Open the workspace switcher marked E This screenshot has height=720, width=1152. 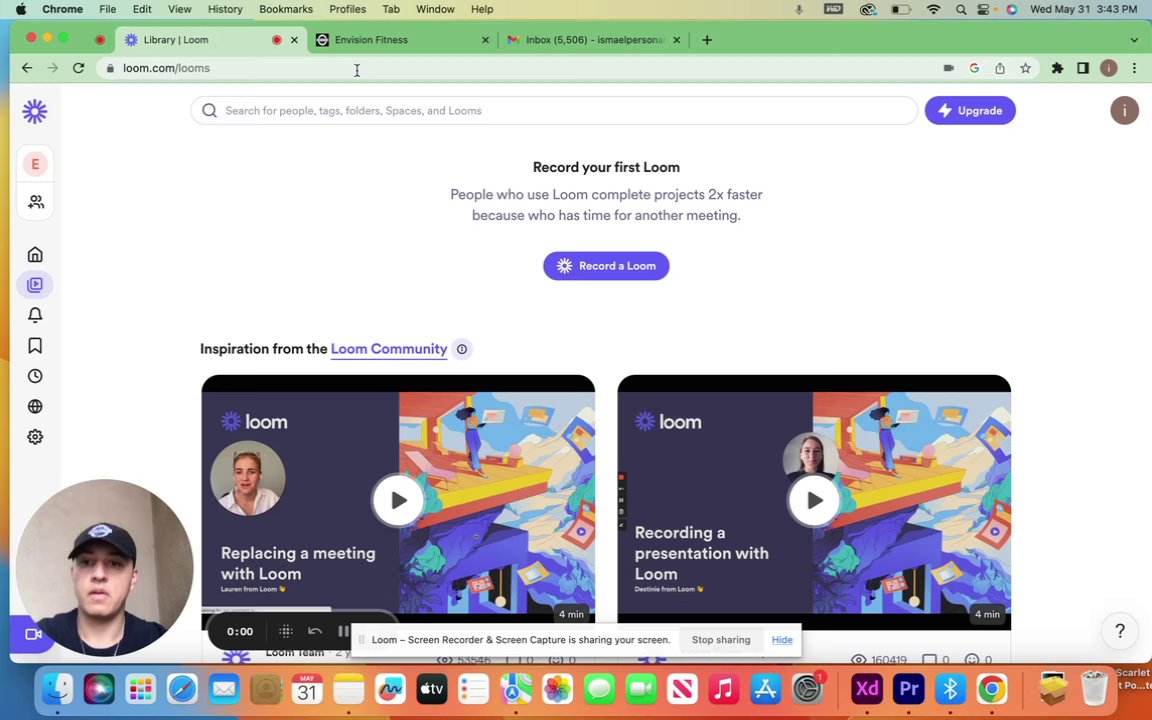click(35, 164)
